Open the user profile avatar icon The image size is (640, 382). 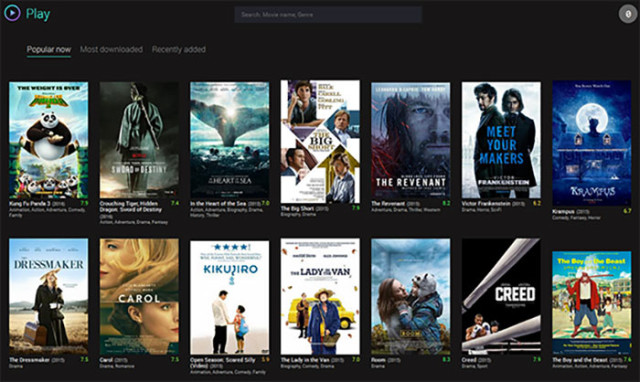point(627,14)
